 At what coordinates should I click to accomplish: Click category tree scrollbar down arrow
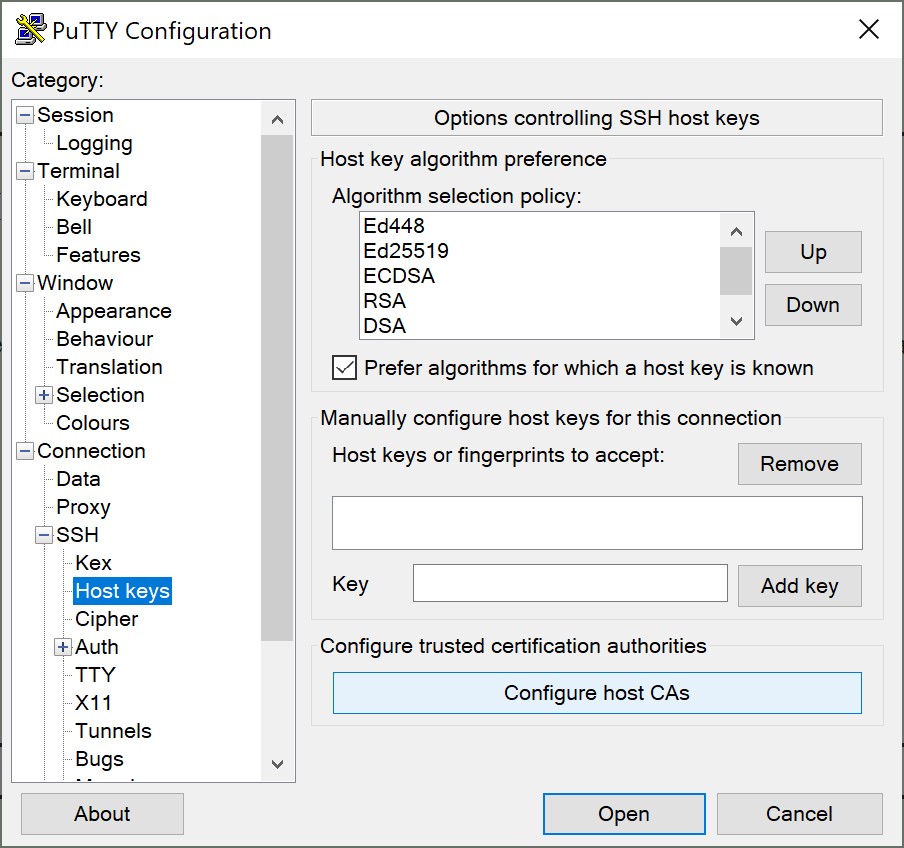277,764
